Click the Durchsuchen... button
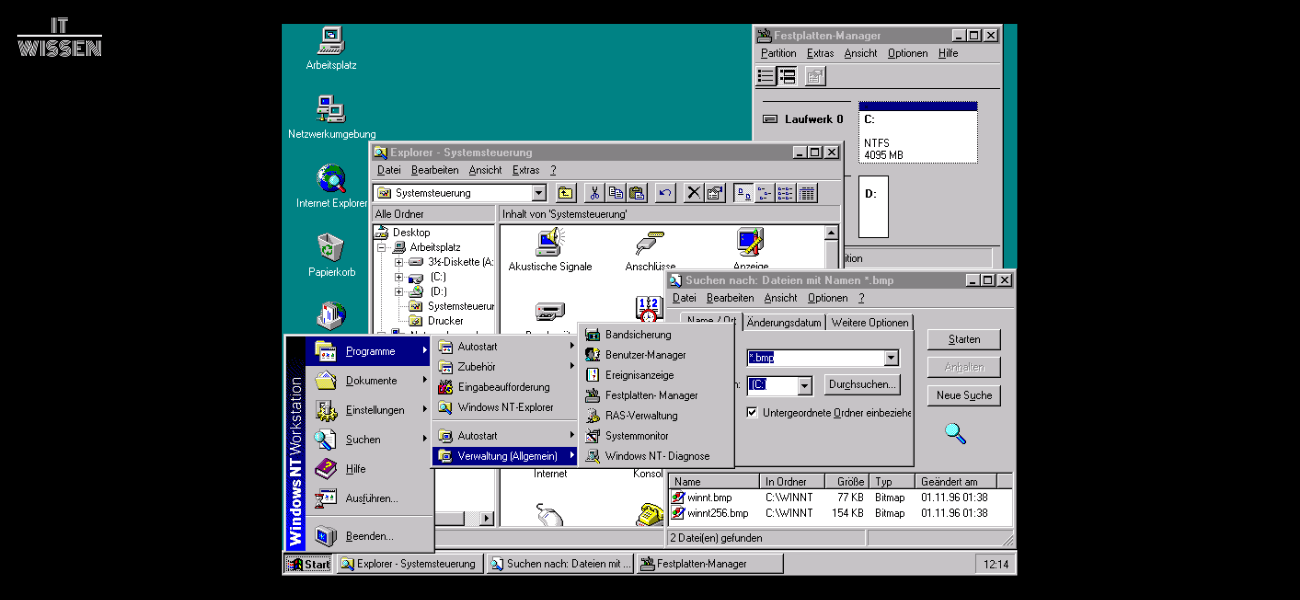This screenshot has width=1300, height=600. (862, 384)
